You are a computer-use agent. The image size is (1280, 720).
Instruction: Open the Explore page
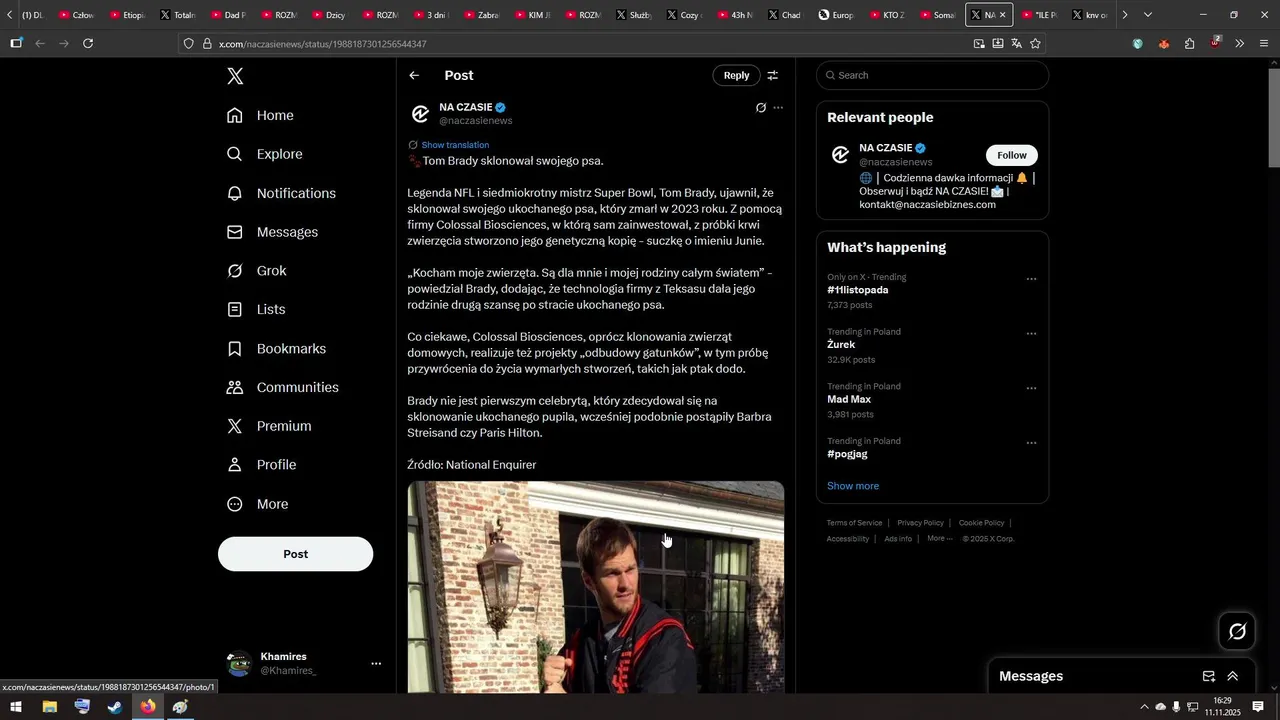(x=264, y=154)
